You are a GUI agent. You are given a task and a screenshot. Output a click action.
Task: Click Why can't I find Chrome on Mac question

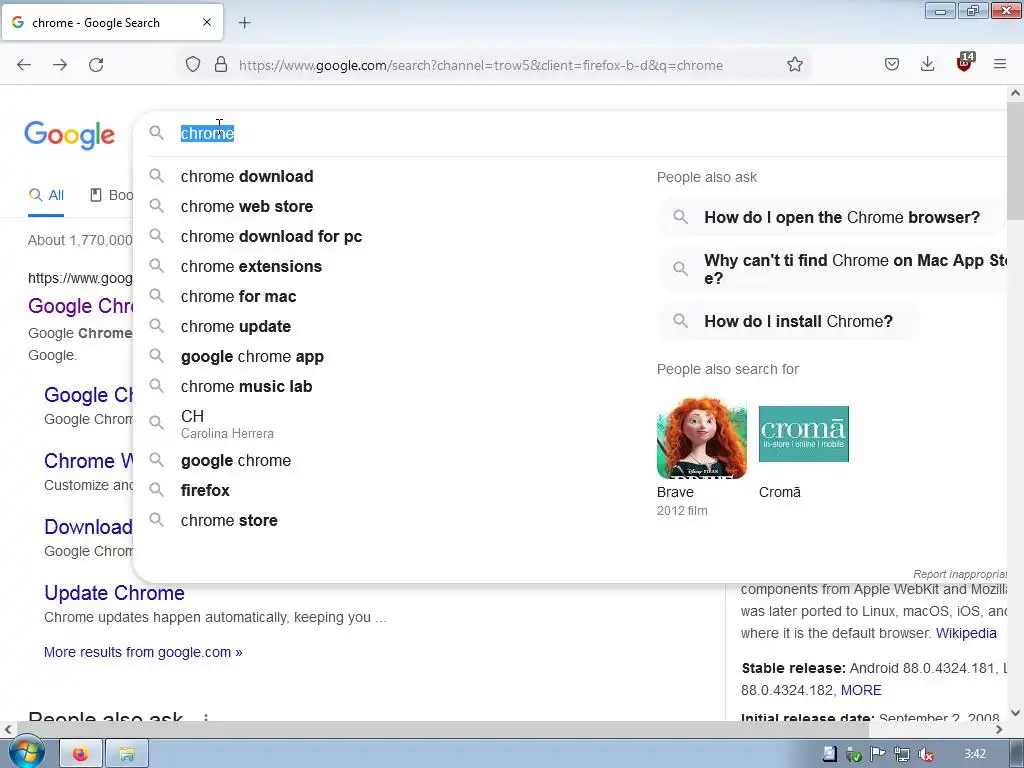[833, 269]
